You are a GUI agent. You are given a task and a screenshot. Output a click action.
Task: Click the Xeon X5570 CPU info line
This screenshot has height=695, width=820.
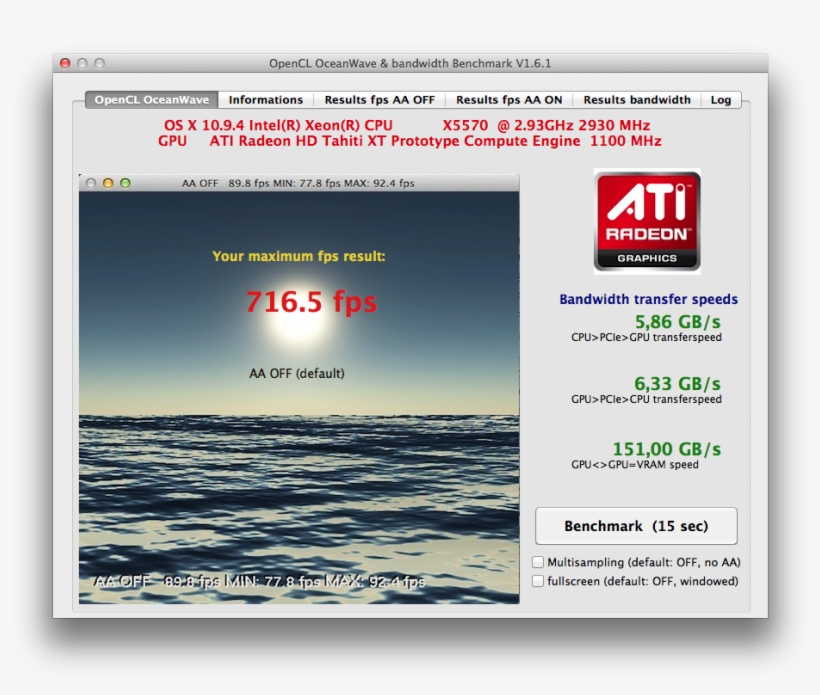coord(408,125)
